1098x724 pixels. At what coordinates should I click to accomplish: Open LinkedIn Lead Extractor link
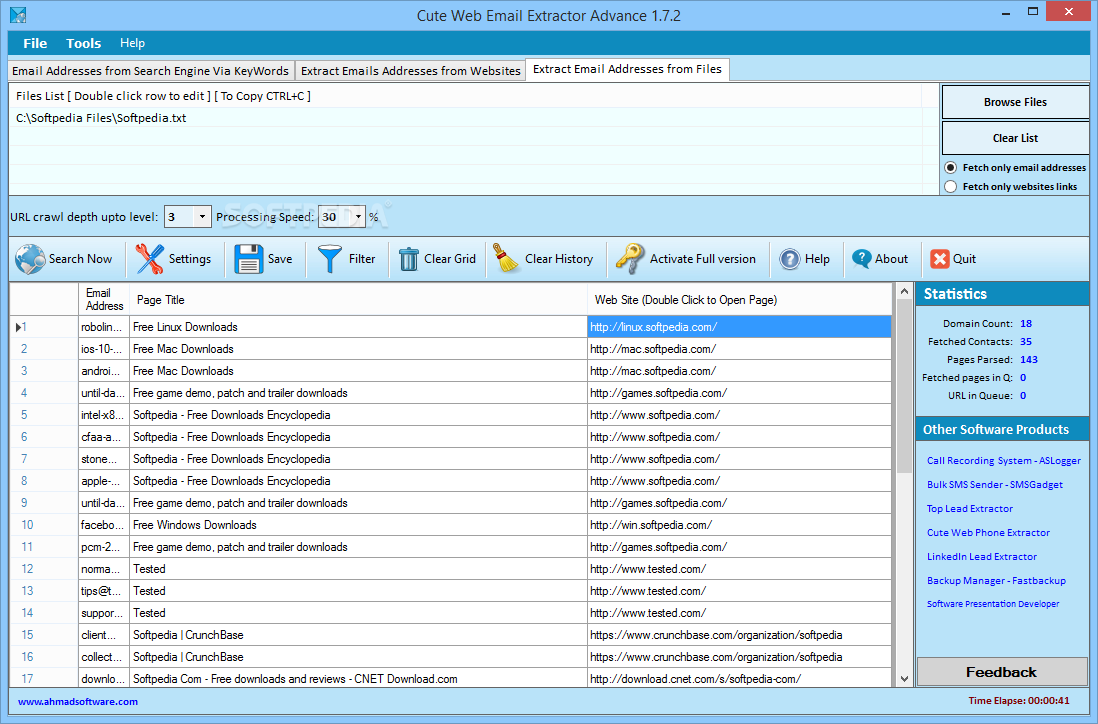pos(982,557)
